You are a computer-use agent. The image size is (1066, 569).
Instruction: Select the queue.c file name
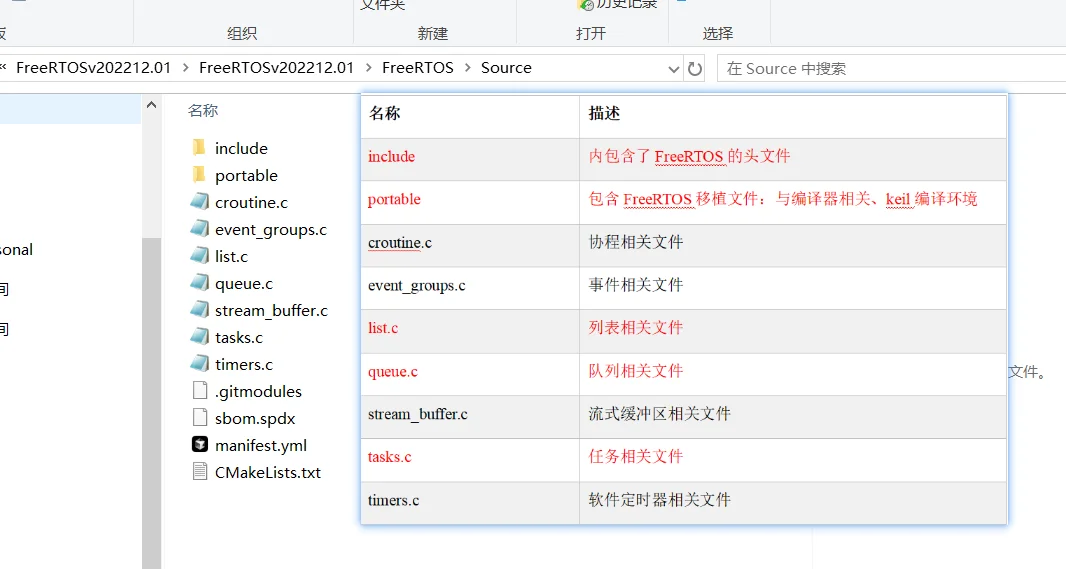(244, 283)
